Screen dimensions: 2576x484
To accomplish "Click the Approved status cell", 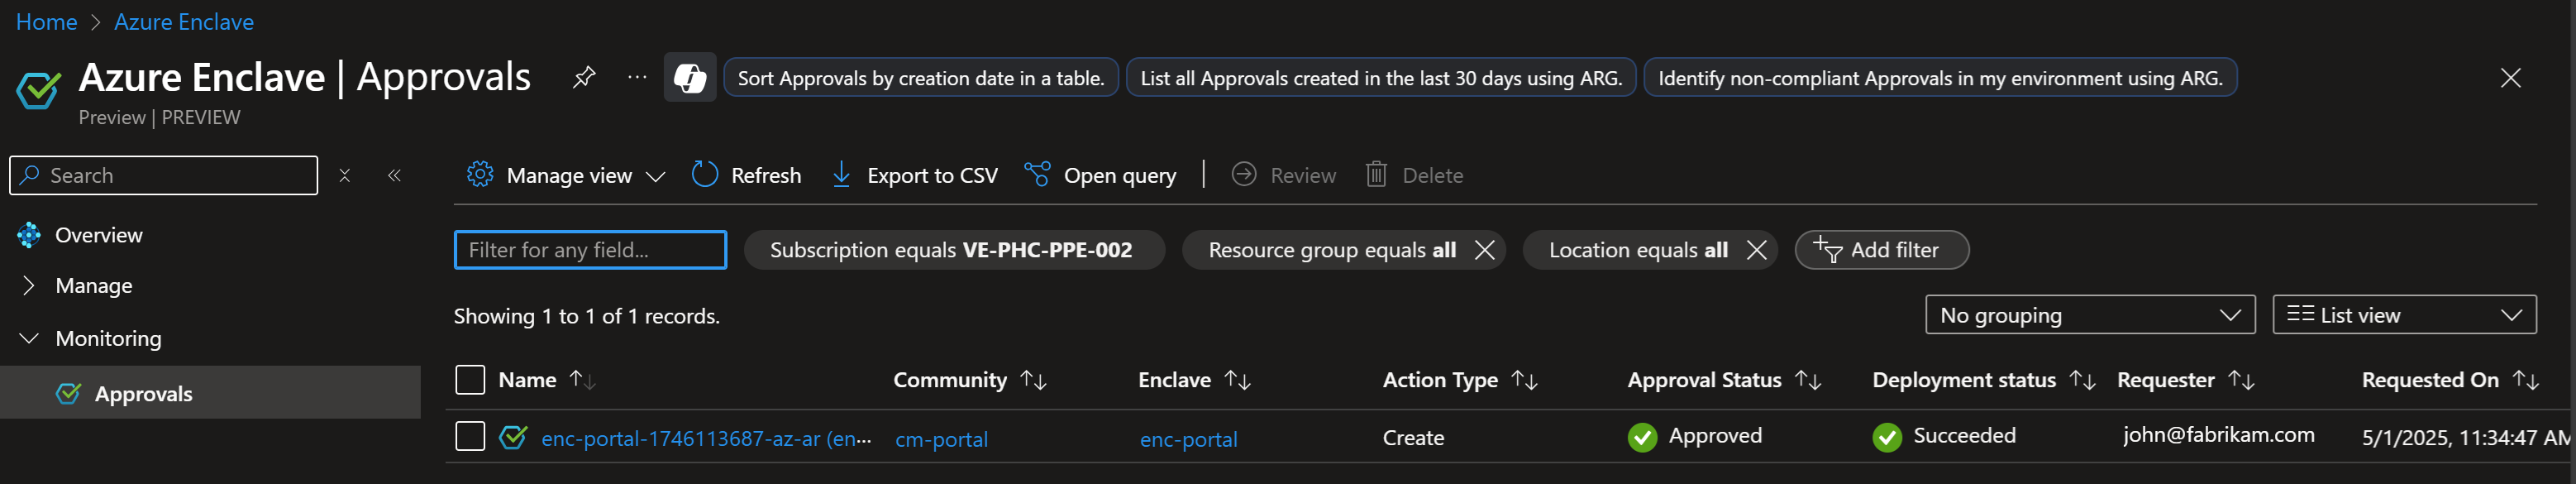I will [x=1695, y=436].
